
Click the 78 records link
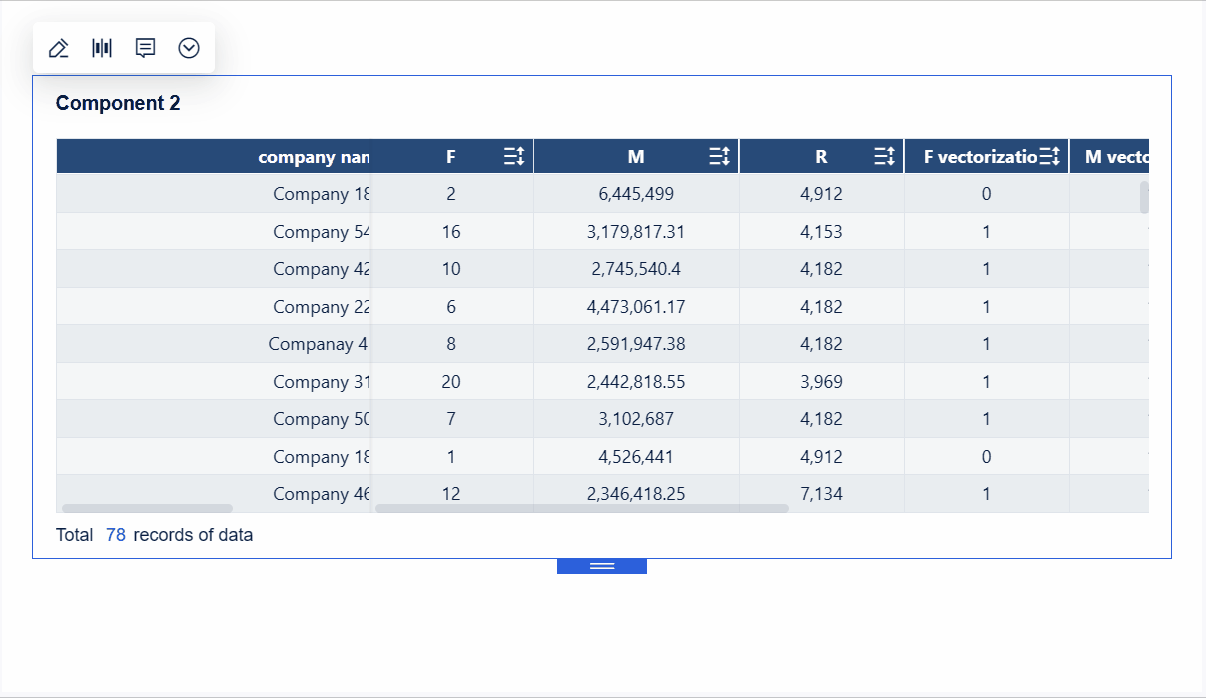coord(114,535)
